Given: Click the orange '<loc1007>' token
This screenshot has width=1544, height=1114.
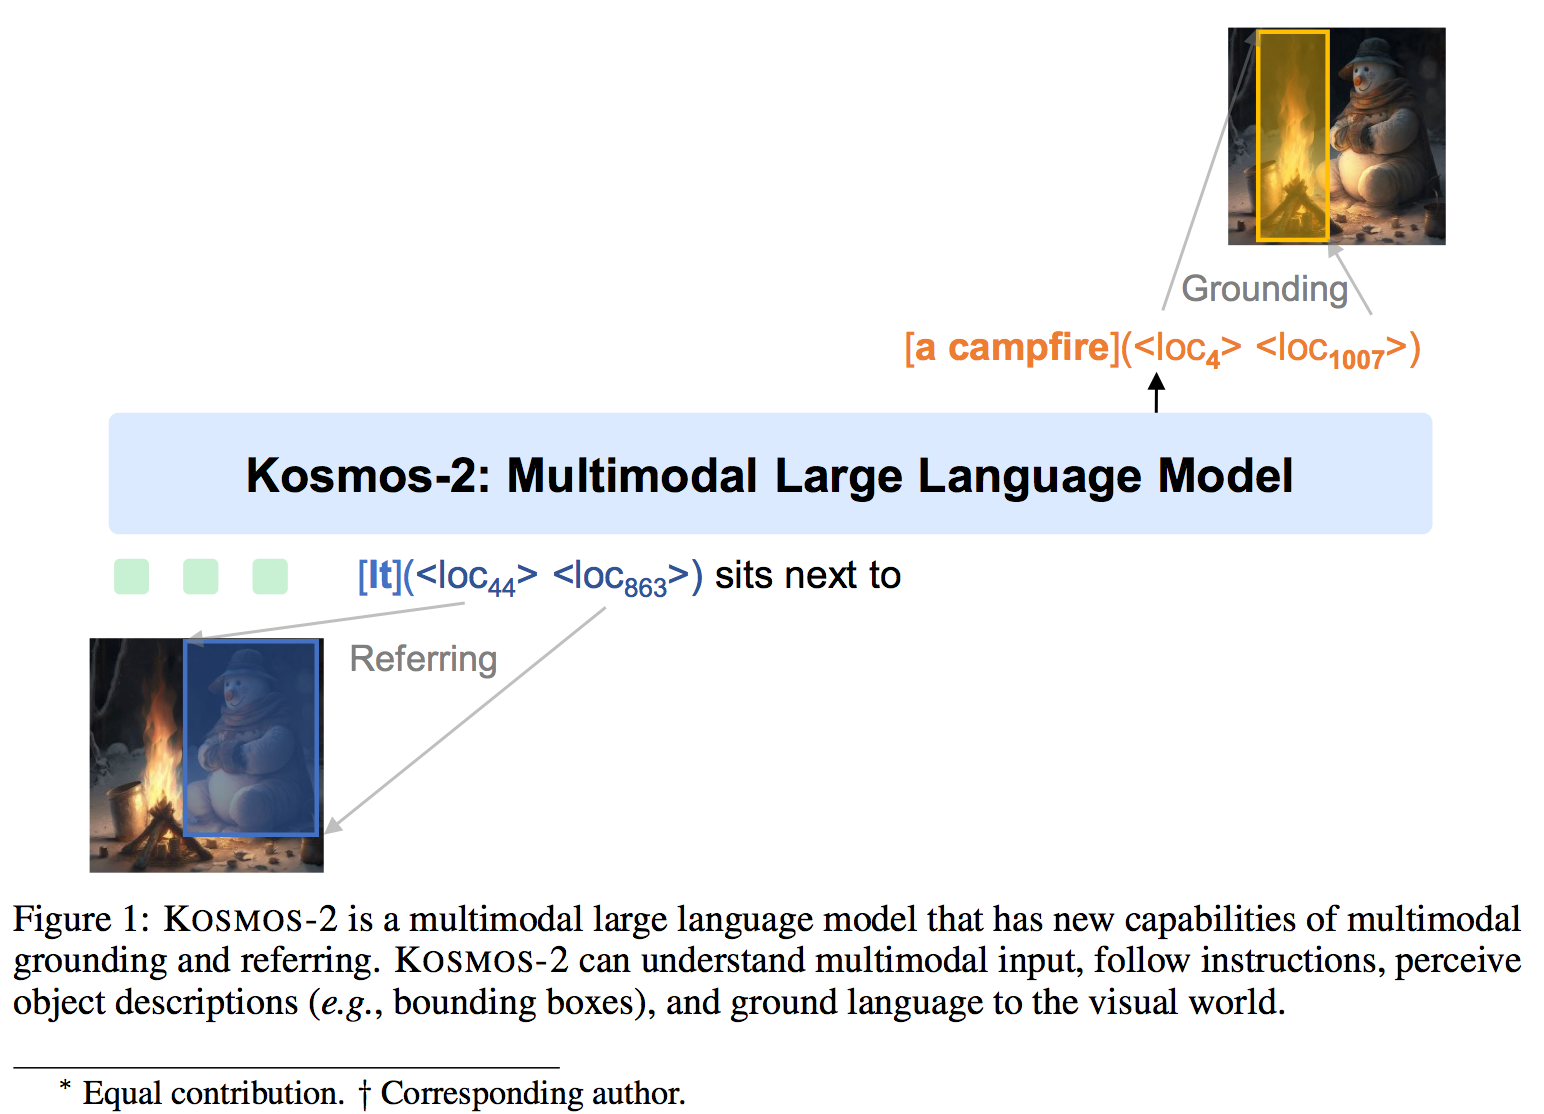Looking at the screenshot, I should tap(1331, 350).
